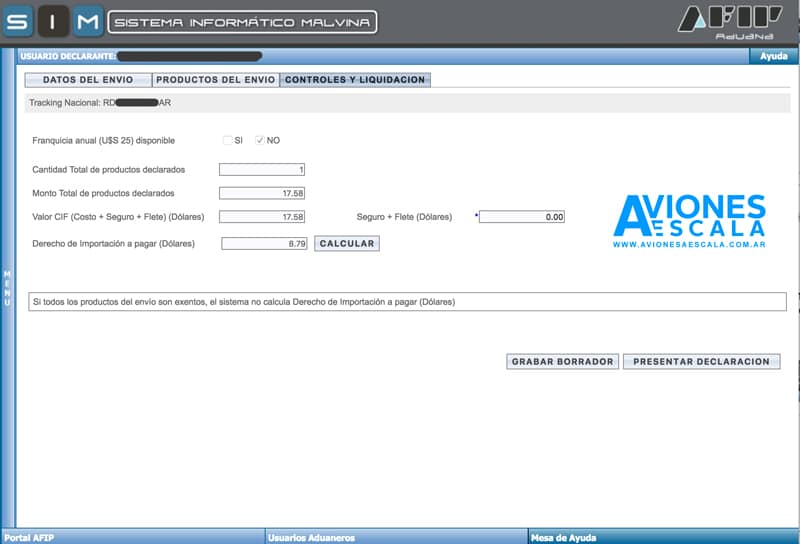Viewport: 800px width, 544px height.
Task: Select the Controles y Liquidacion tab
Action: pos(355,80)
